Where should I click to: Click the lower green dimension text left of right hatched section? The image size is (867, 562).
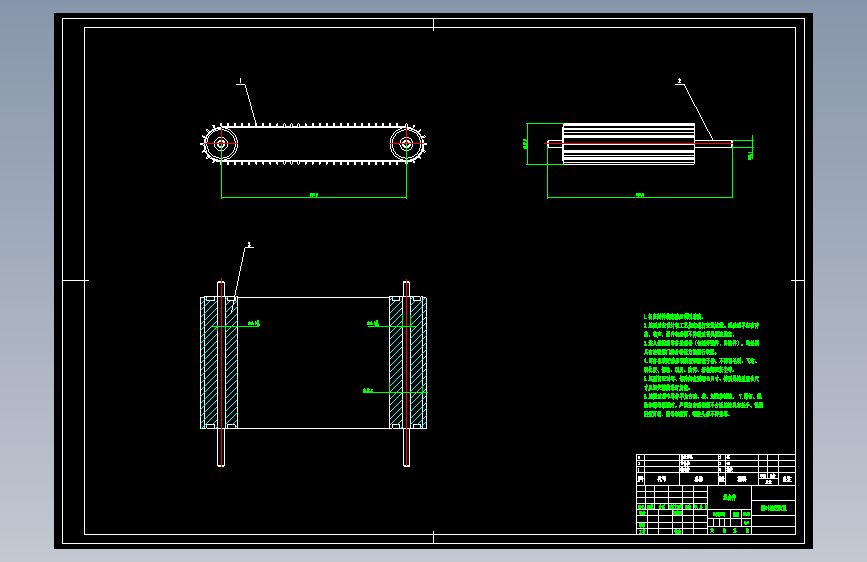tap(368, 391)
